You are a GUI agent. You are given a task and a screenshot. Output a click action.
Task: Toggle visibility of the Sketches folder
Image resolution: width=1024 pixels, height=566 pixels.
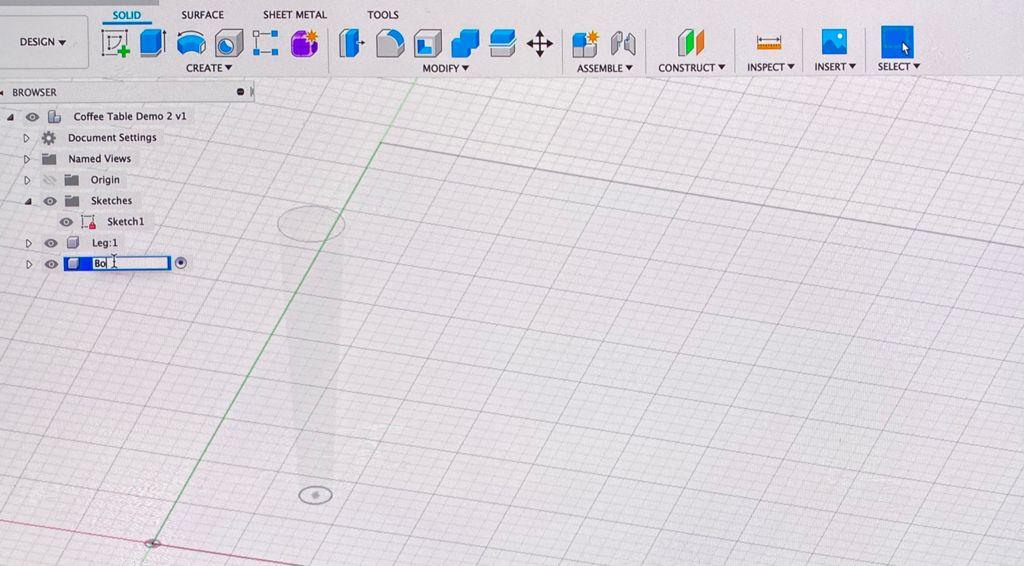(50, 201)
